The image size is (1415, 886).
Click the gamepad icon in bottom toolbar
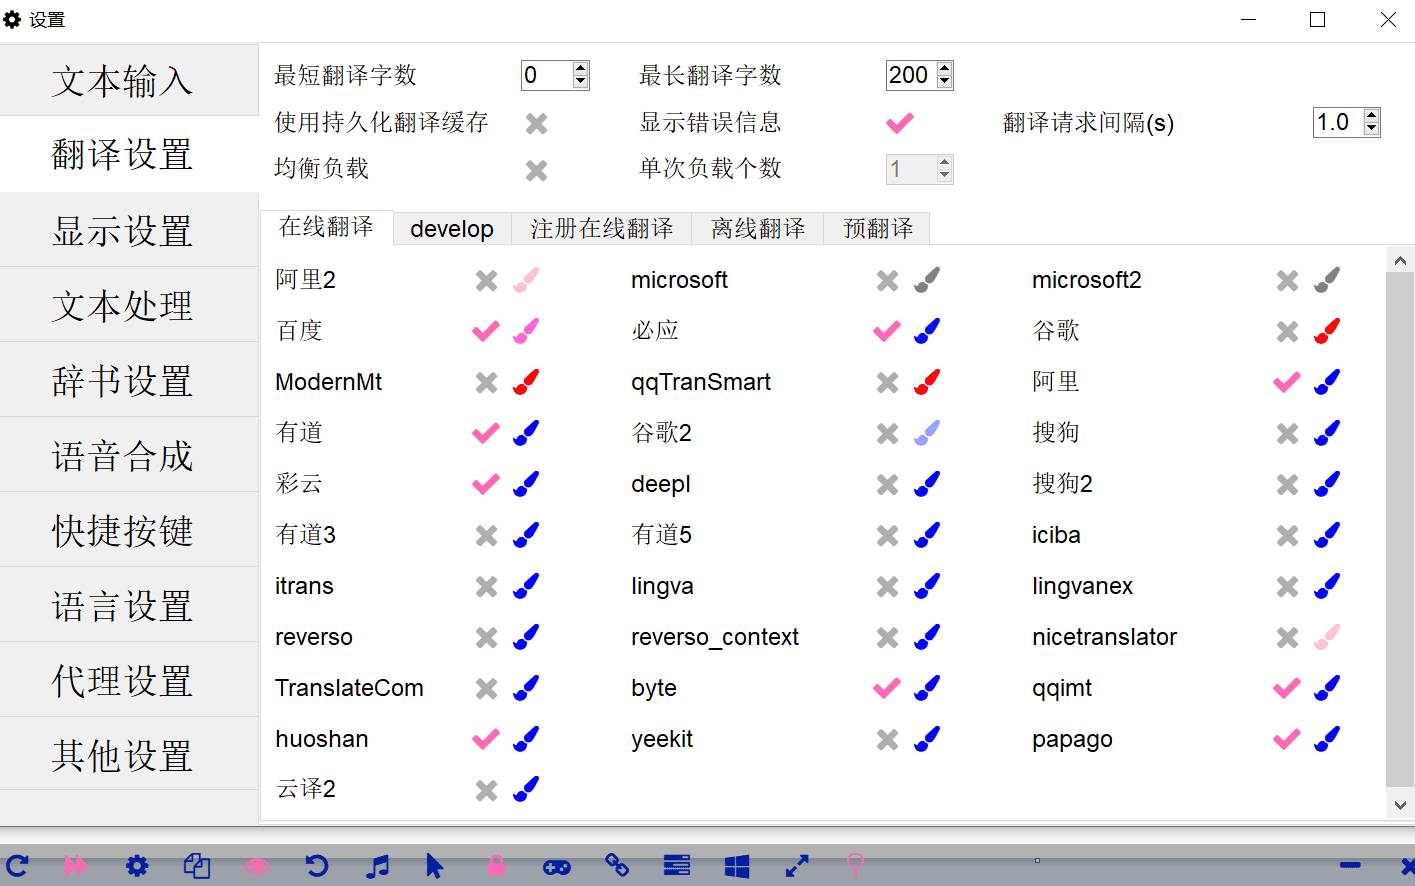coord(556,867)
